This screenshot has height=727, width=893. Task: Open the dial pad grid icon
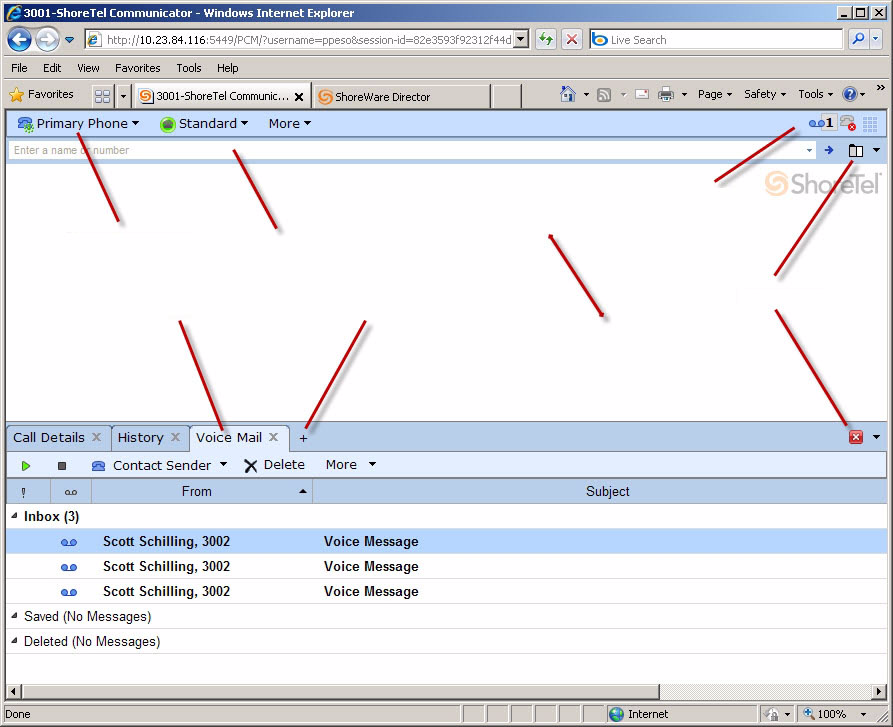870,124
